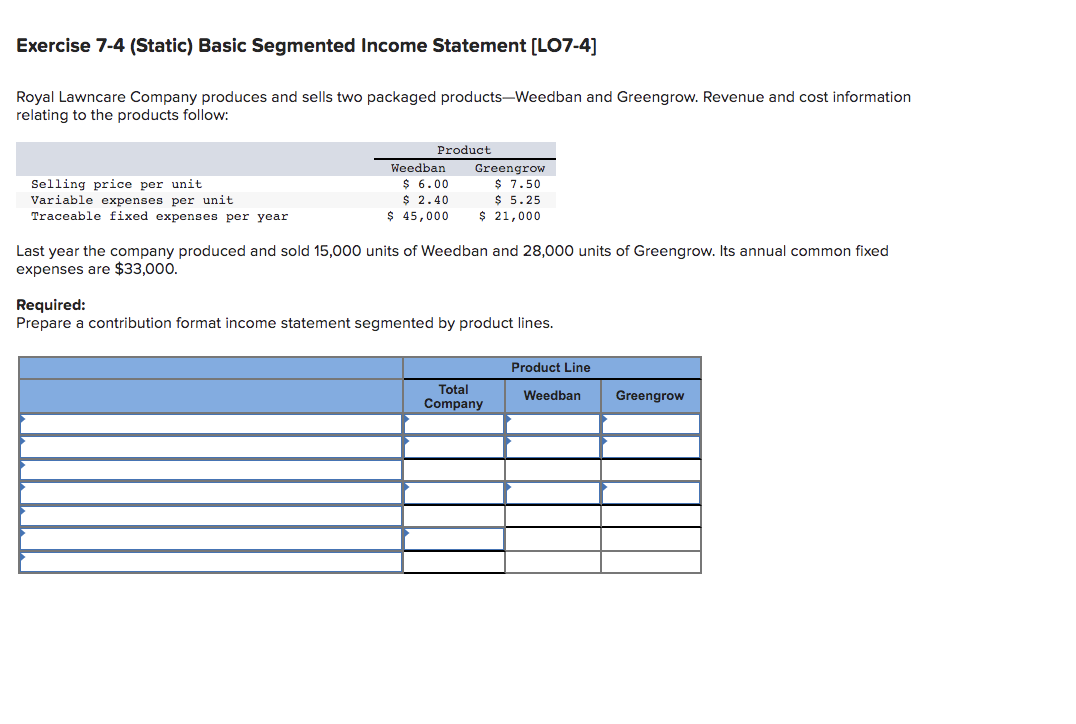The height and width of the screenshot is (724, 1076).
Task: Click the Product Line header cell
Action: point(551,367)
